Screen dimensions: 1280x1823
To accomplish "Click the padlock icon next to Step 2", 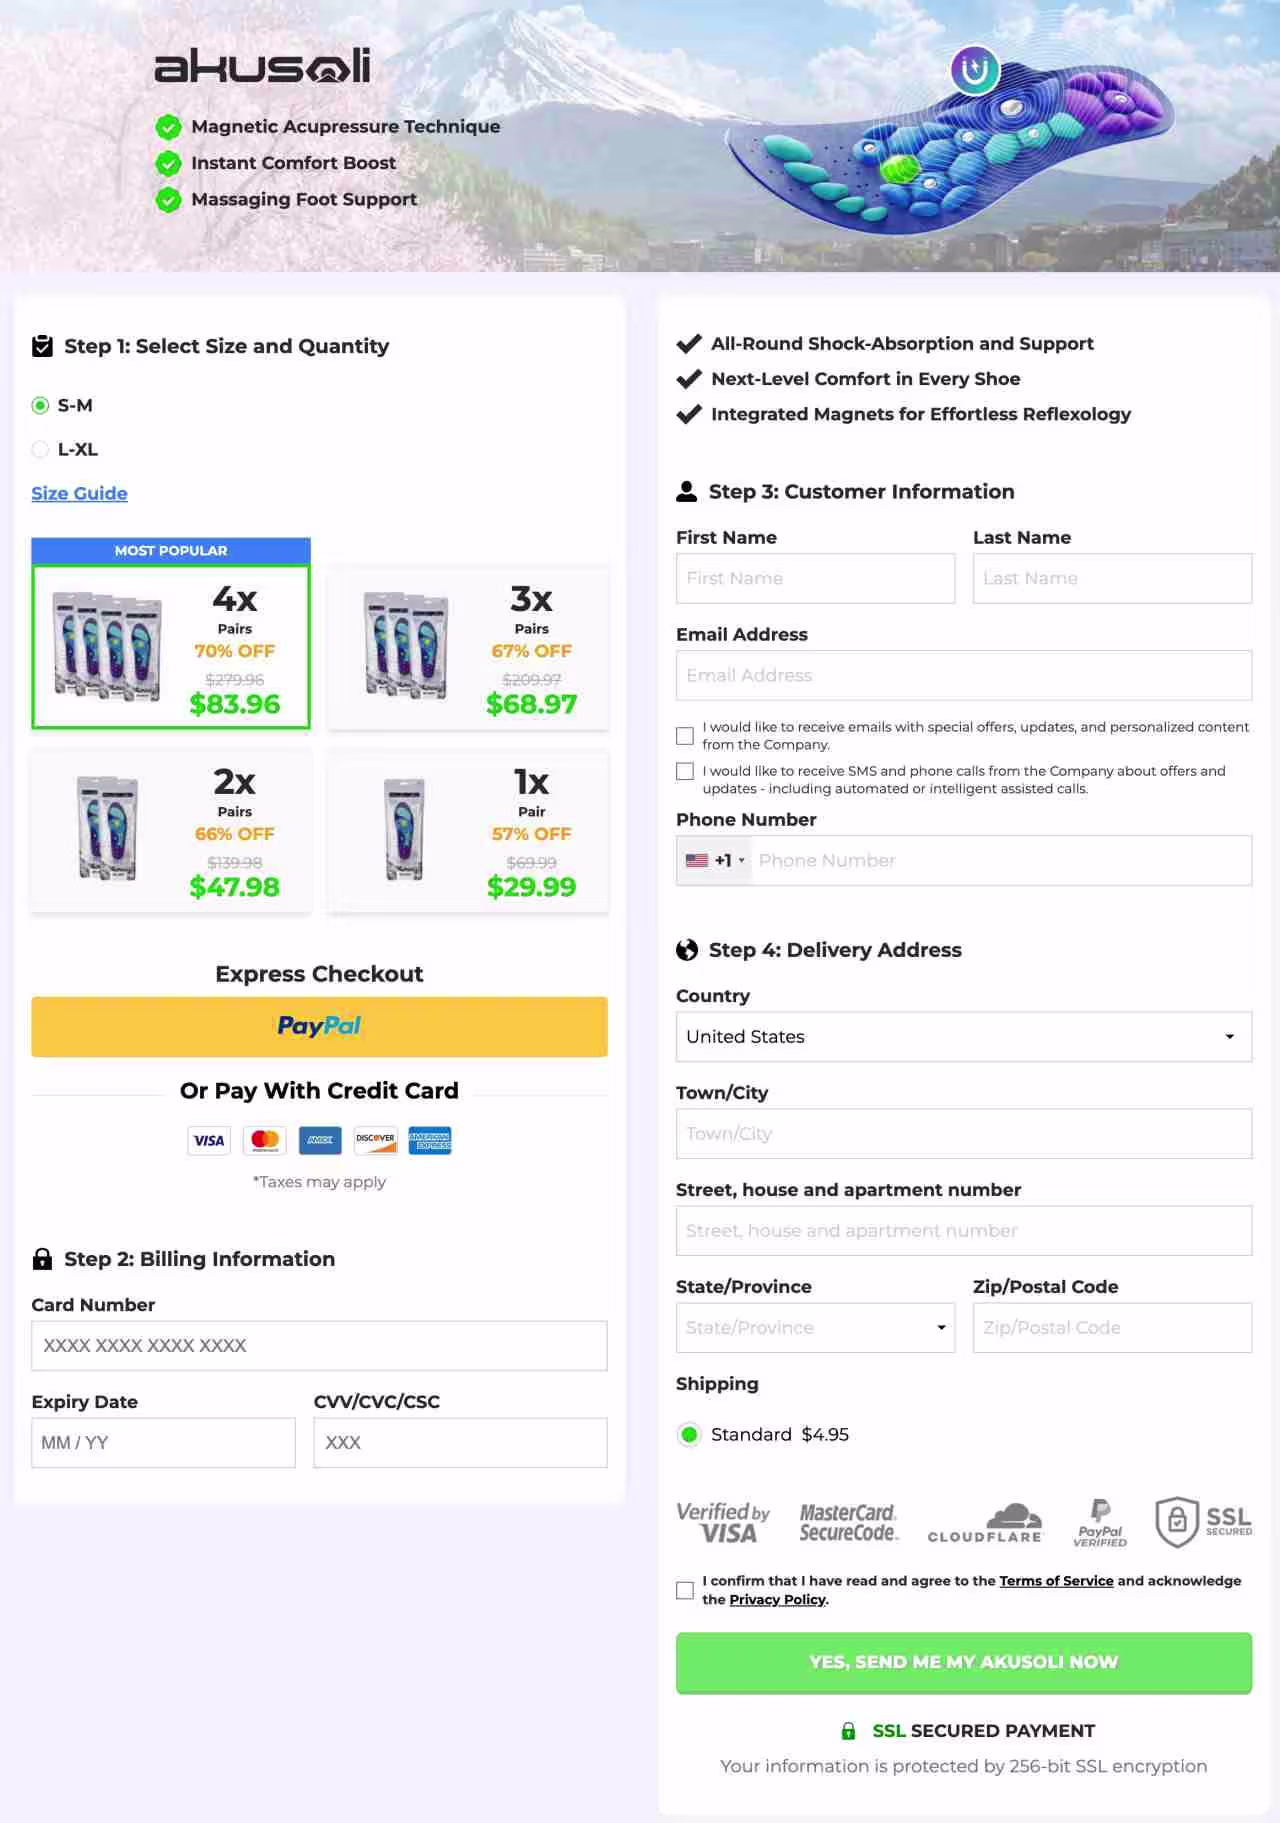I will coord(42,1259).
